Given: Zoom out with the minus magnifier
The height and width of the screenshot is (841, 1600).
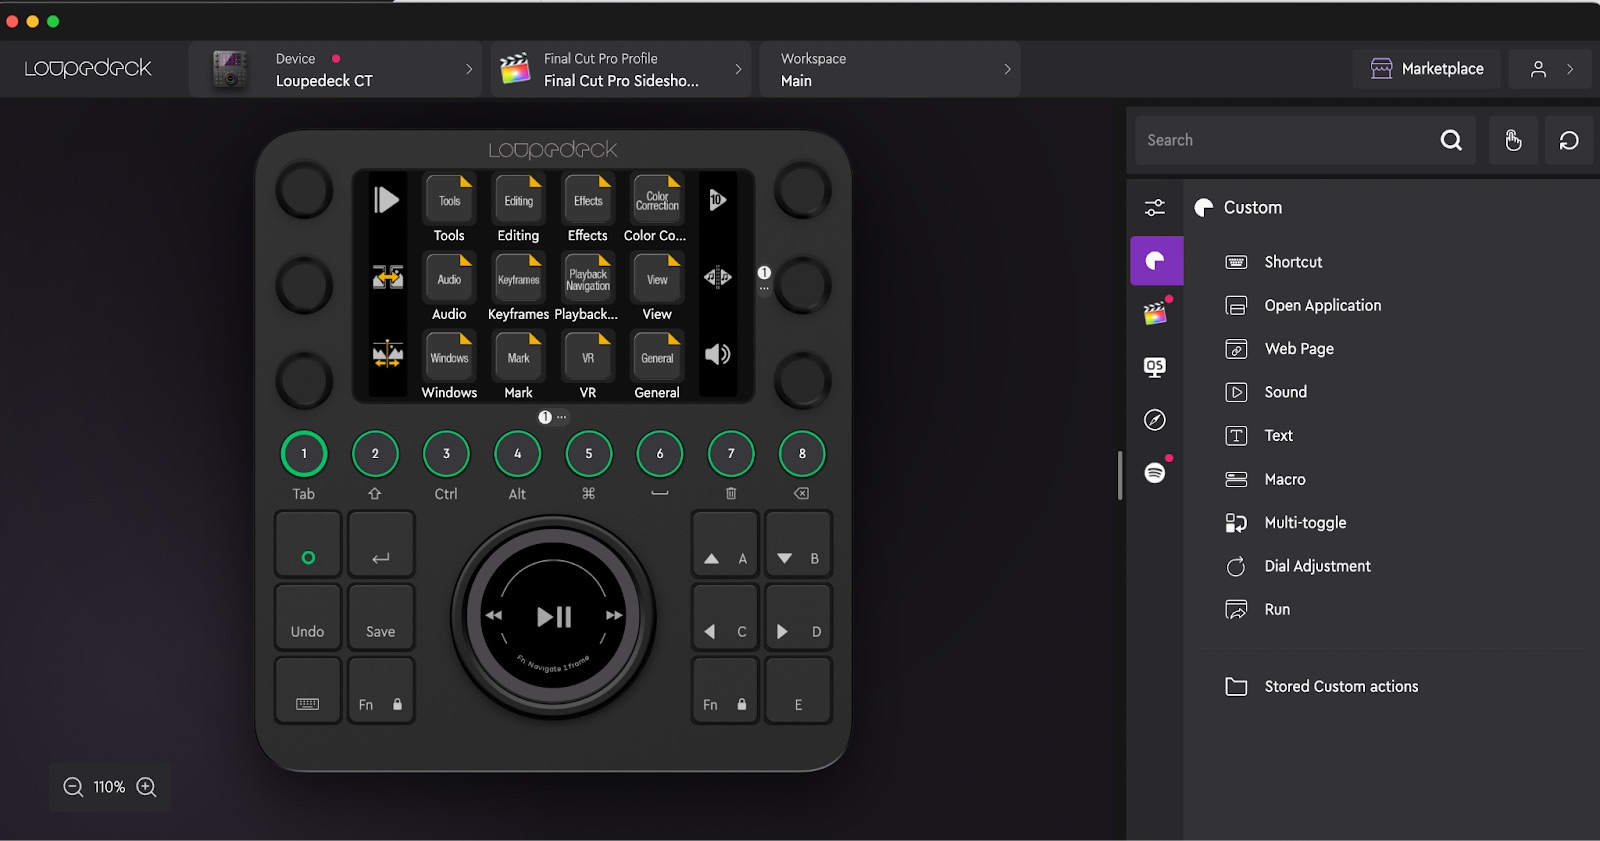Looking at the screenshot, I should pyautogui.click(x=73, y=787).
